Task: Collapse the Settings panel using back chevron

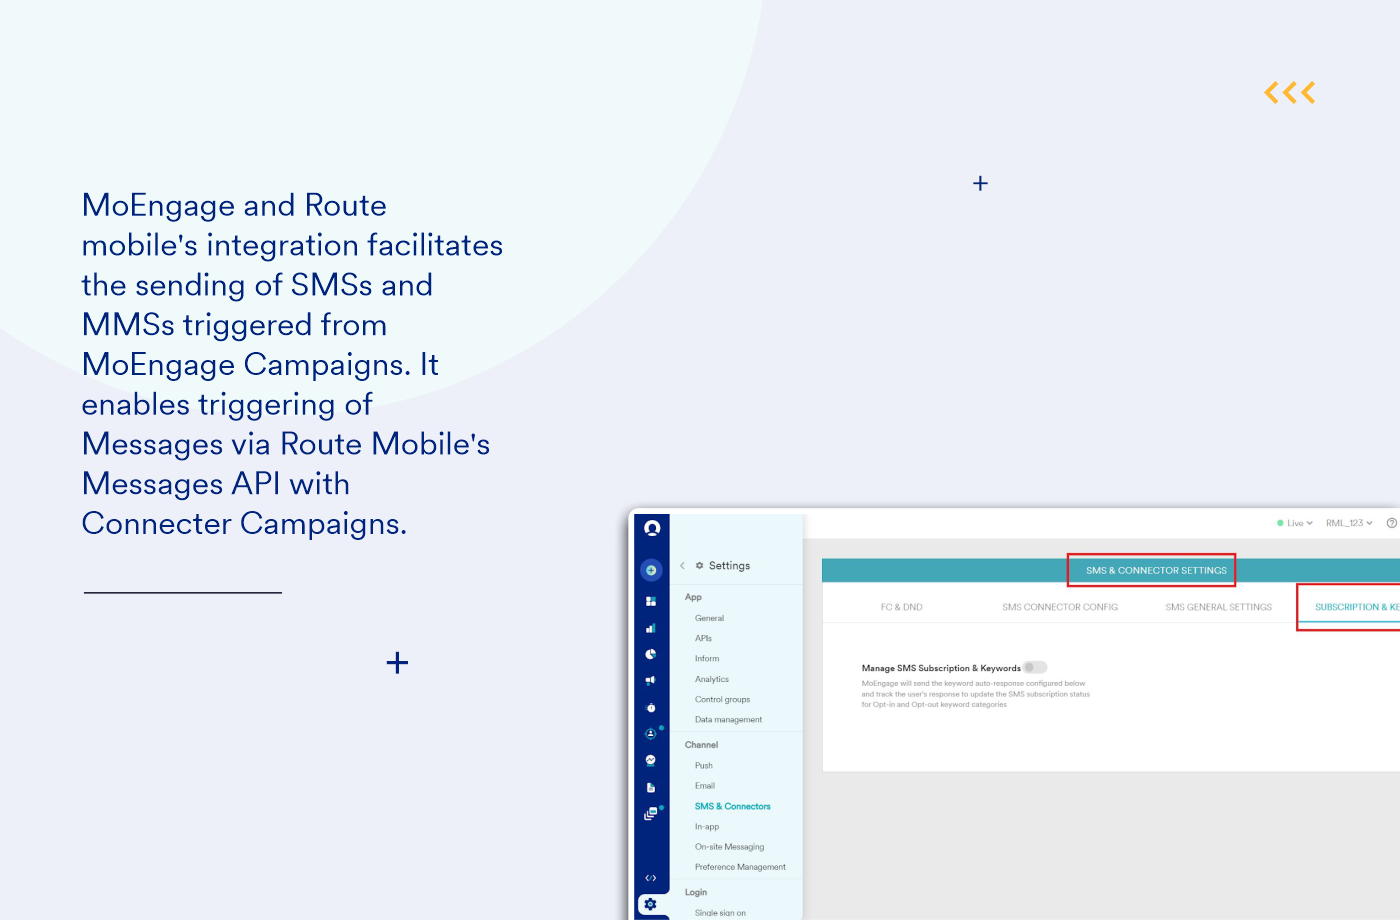Action: 681,565
